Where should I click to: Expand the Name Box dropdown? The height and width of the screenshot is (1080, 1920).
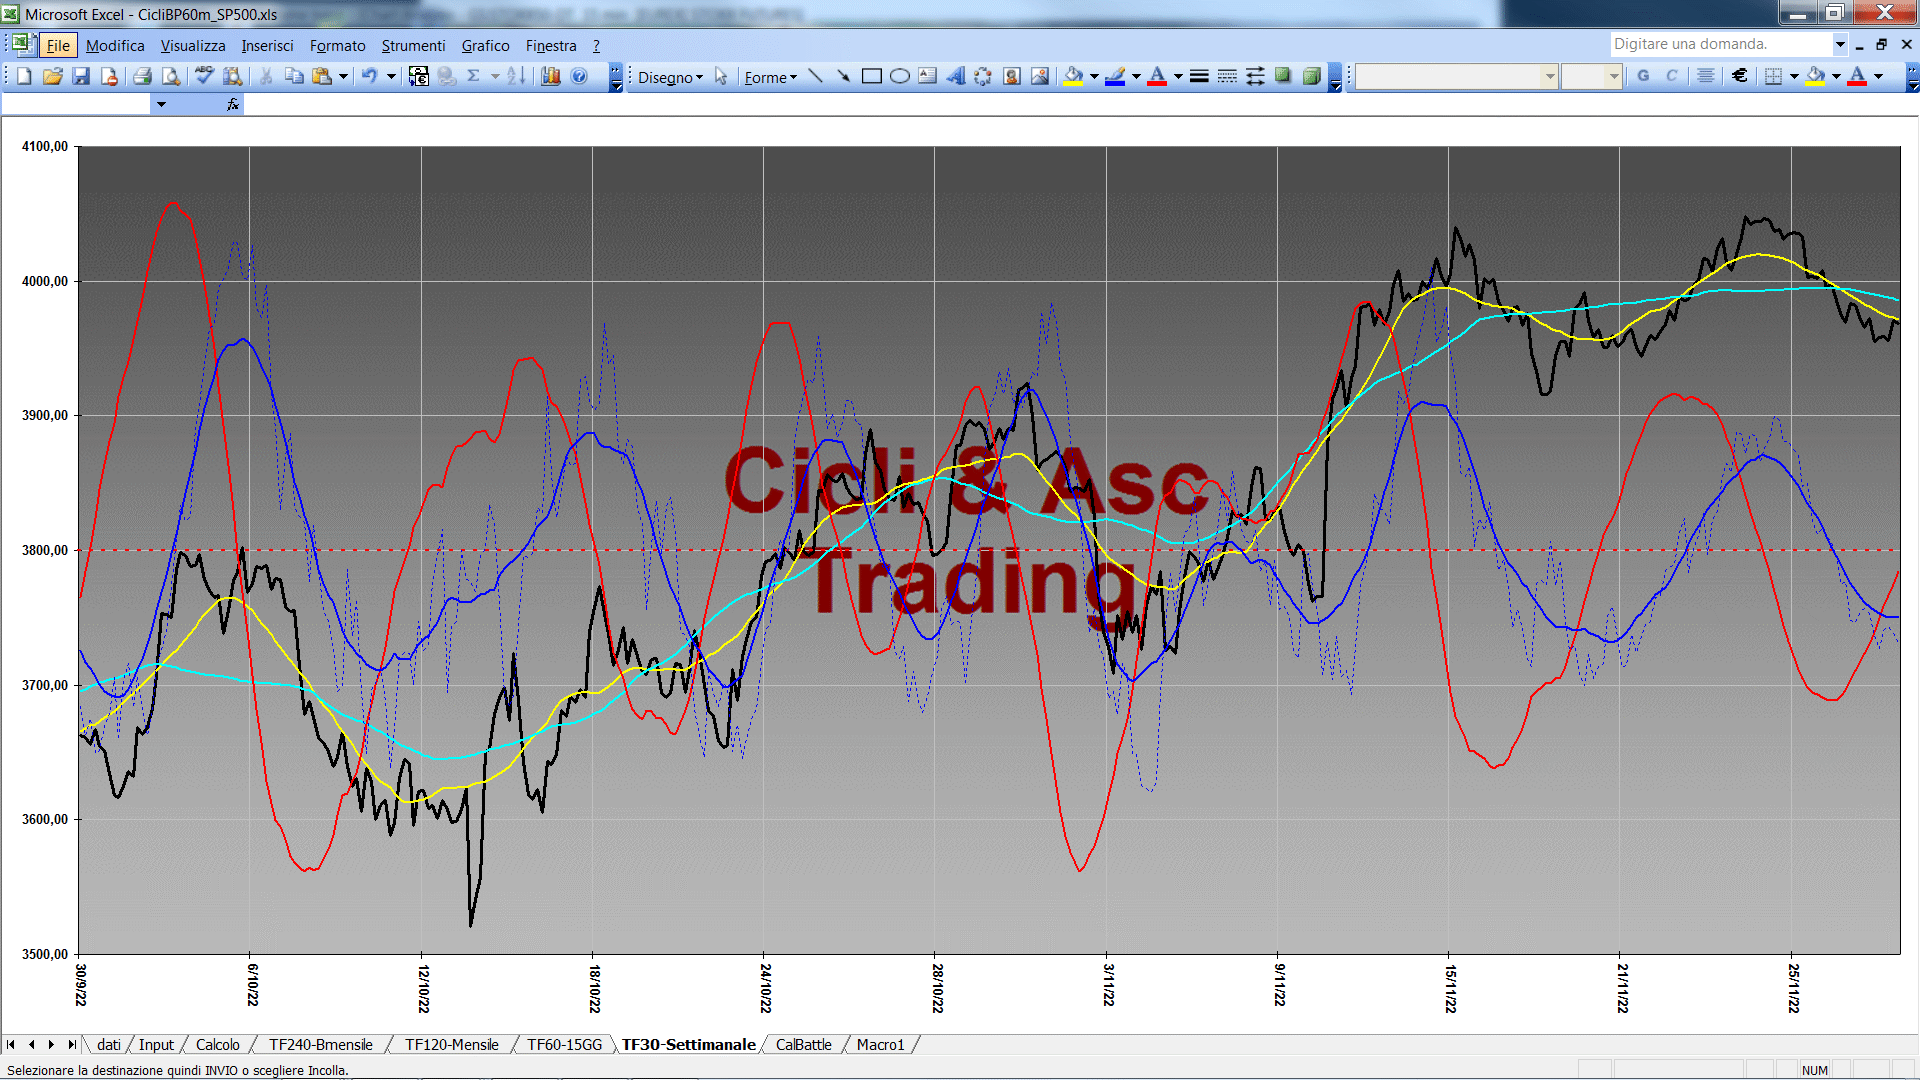coord(161,104)
